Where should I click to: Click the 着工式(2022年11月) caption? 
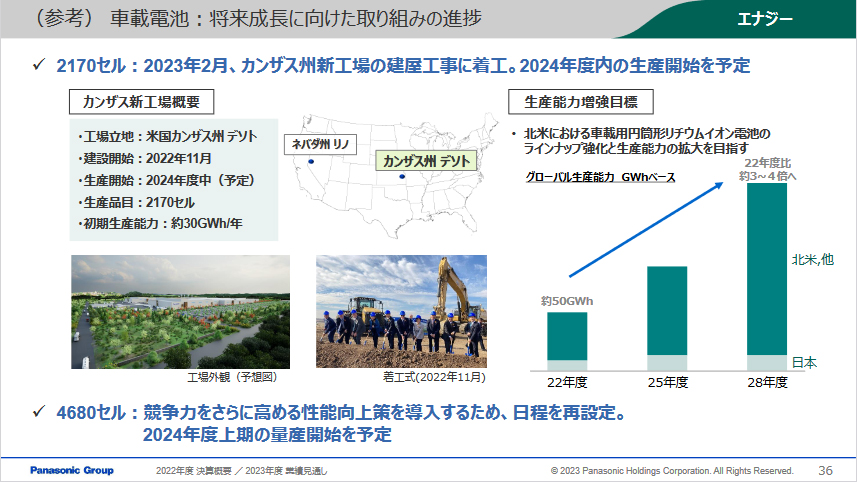click(x=435, y=377)
